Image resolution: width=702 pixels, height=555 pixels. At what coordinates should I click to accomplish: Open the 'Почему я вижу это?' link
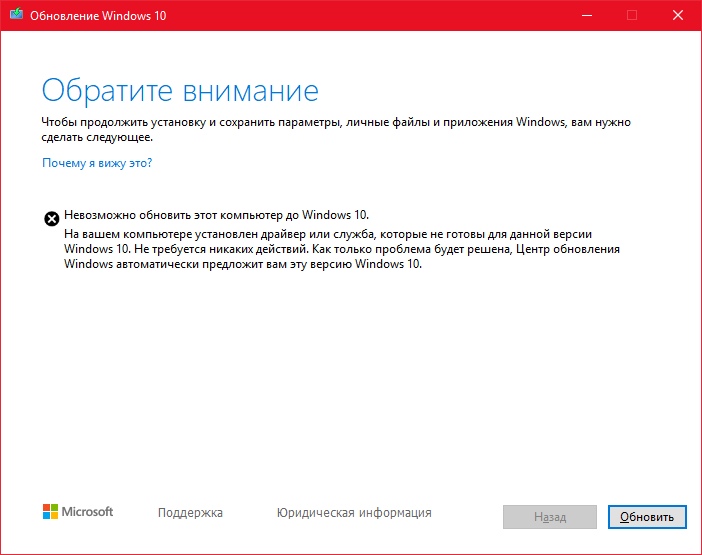pos(97,163)
